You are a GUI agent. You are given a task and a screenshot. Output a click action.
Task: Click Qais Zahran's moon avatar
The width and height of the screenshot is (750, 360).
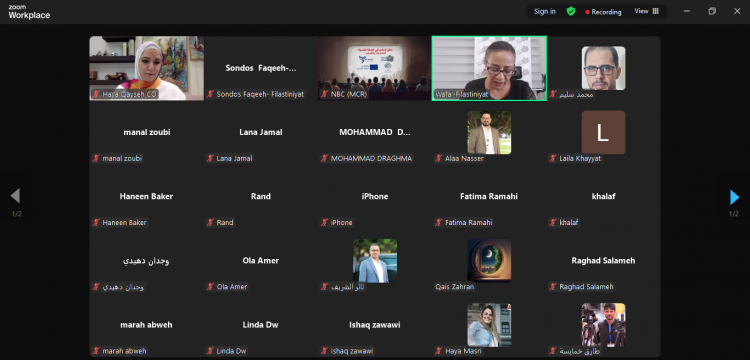pyautogui.click(x=489, y=261)
